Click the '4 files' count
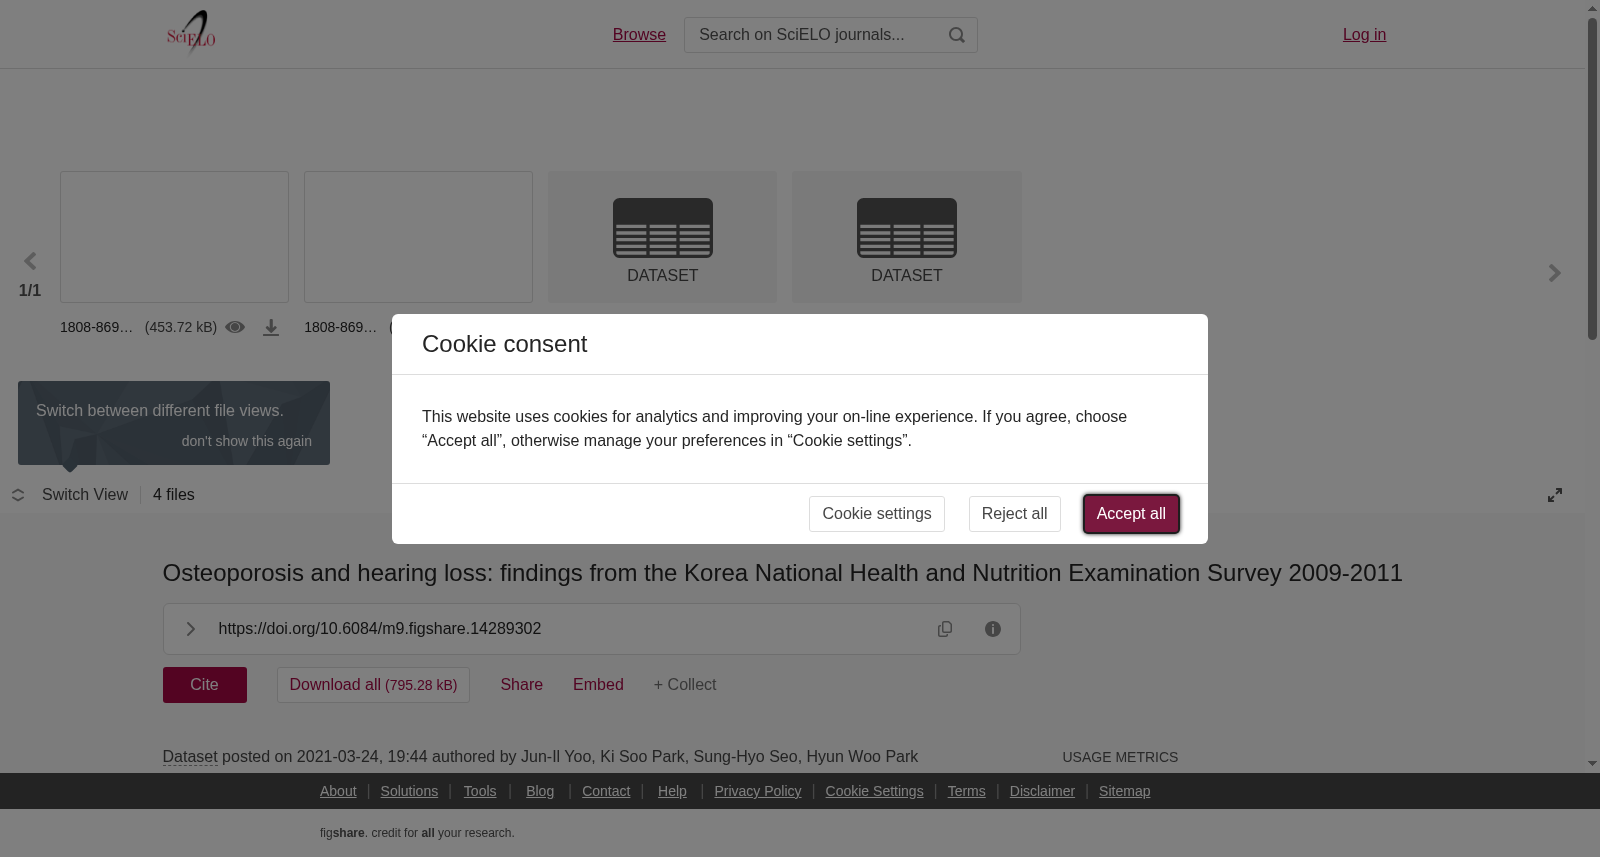Screen dimensions: 1600x857 [174, 495]
